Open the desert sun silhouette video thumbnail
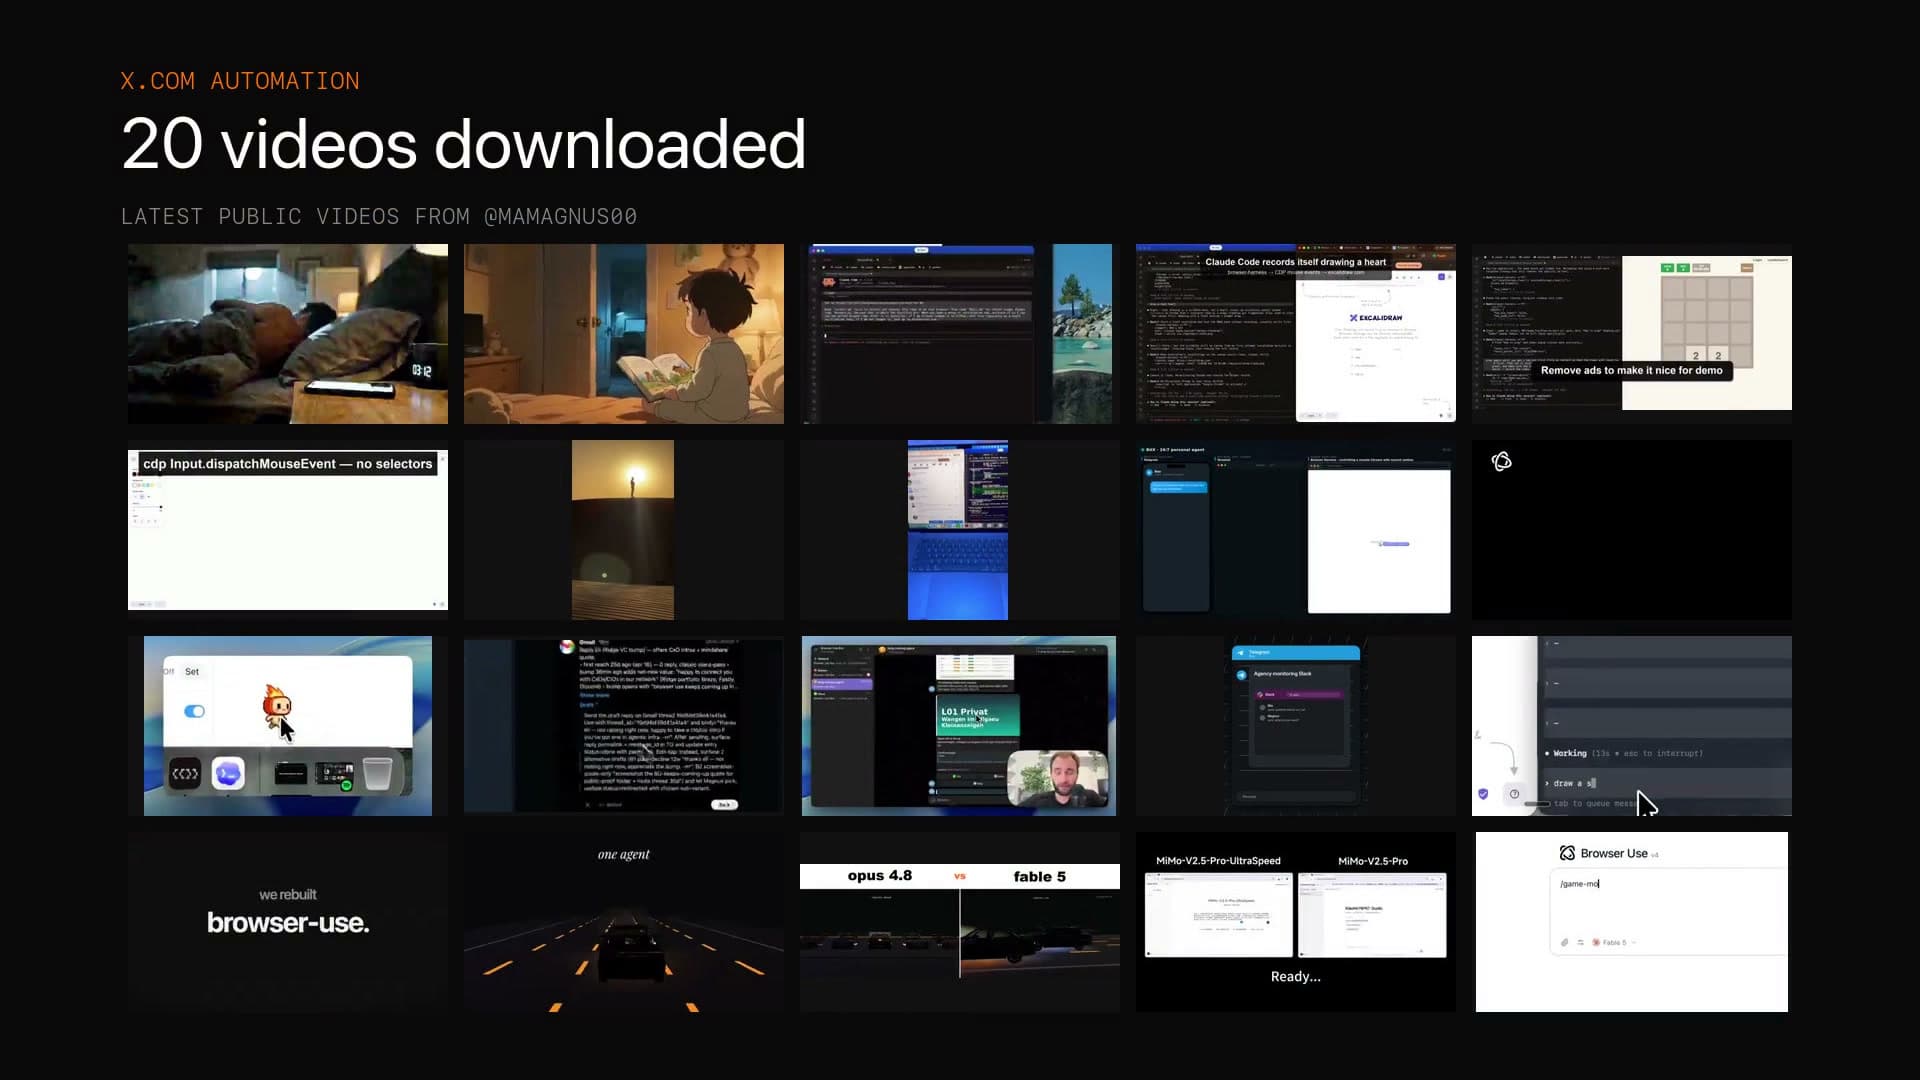The image size is (1920, 1080). point(623,530)
